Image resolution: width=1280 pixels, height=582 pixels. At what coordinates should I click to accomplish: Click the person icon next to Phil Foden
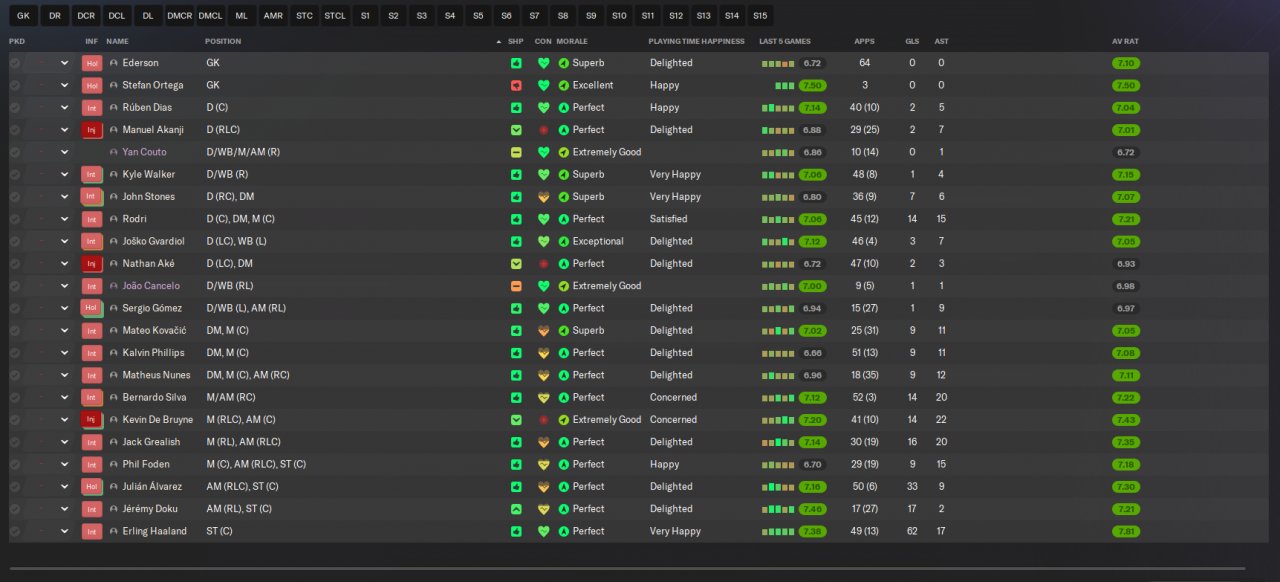click(x=114, y=464)
